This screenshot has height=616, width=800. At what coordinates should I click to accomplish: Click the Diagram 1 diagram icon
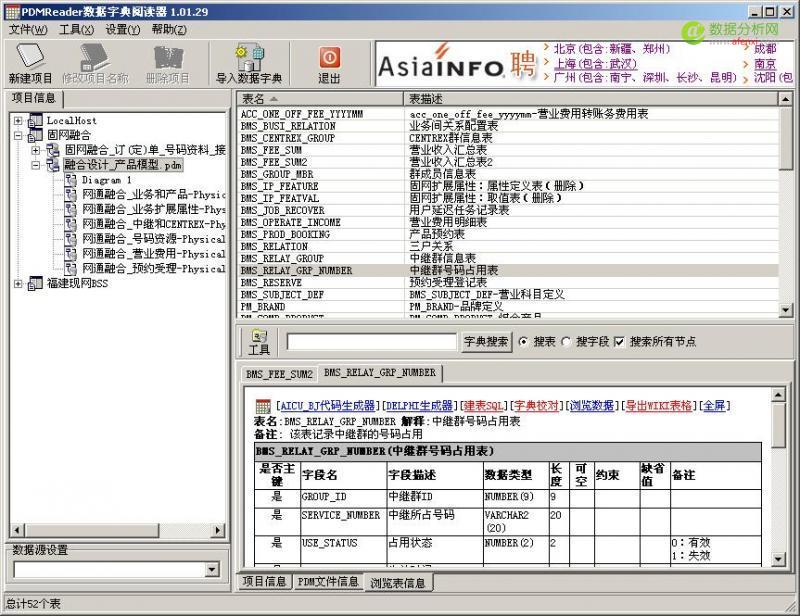[71, 180]
